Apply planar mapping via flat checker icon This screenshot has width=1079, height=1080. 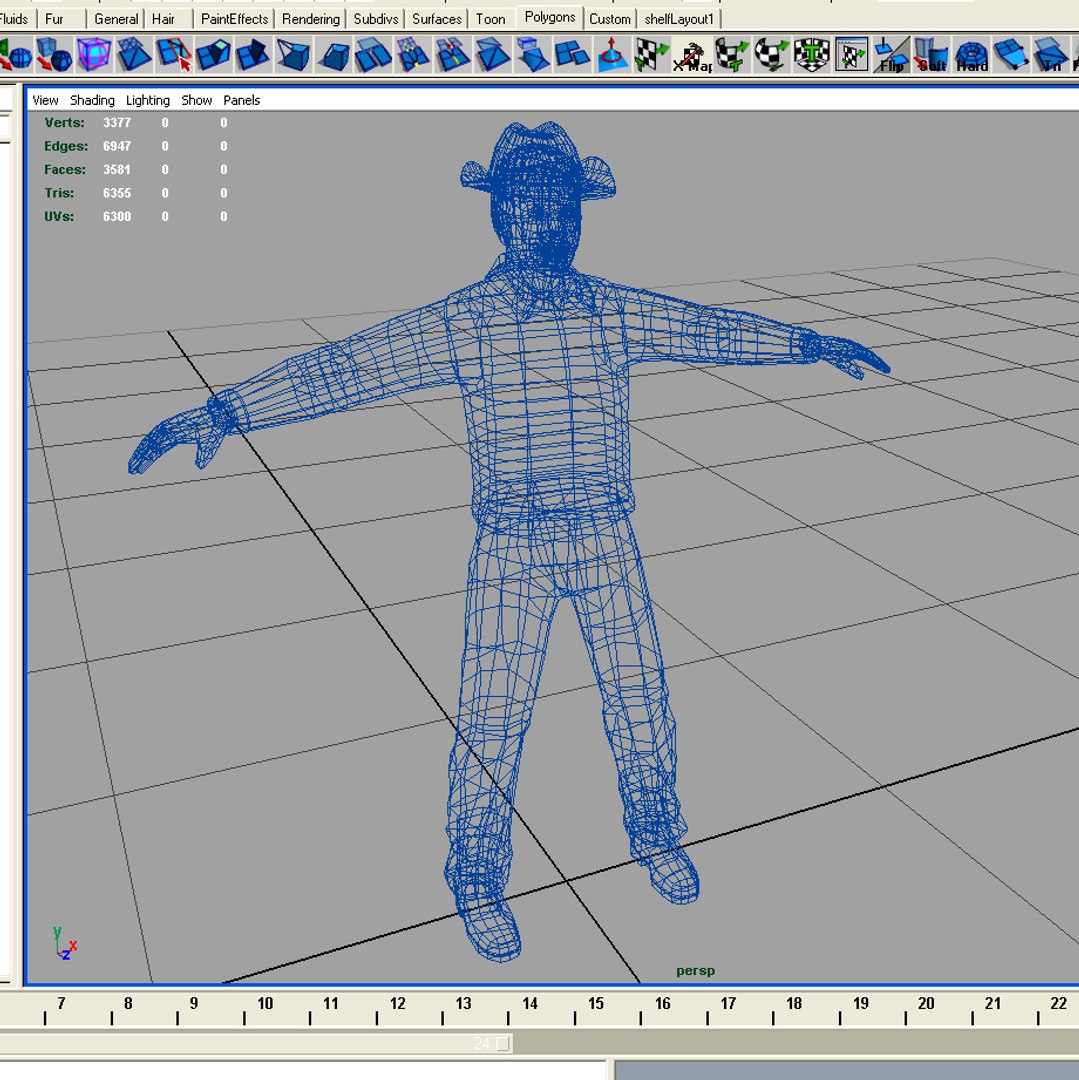coord(651,55)
